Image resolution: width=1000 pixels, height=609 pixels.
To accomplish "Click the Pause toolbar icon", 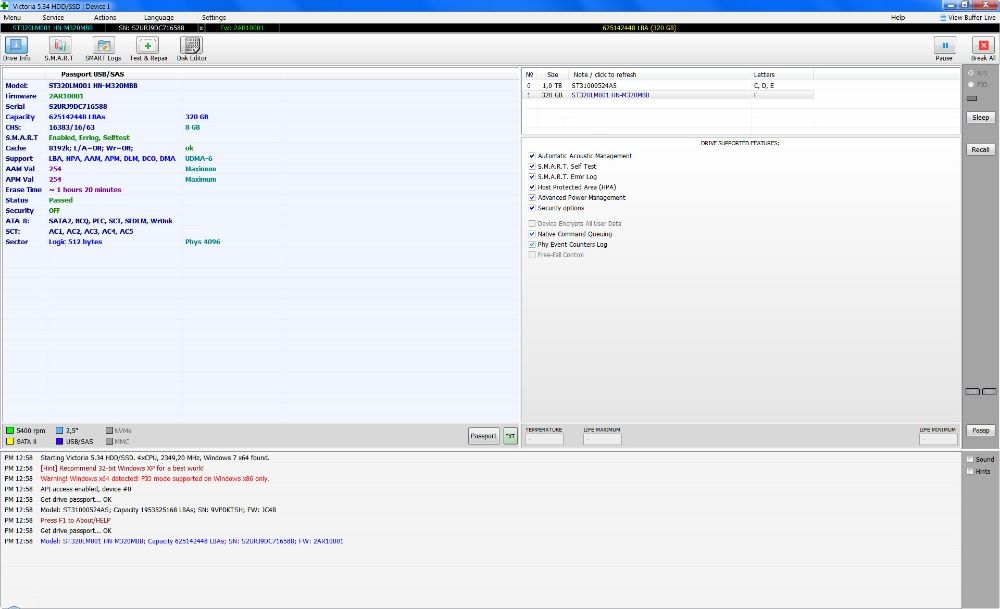I will pyautogui.click(x=945, y=46).
